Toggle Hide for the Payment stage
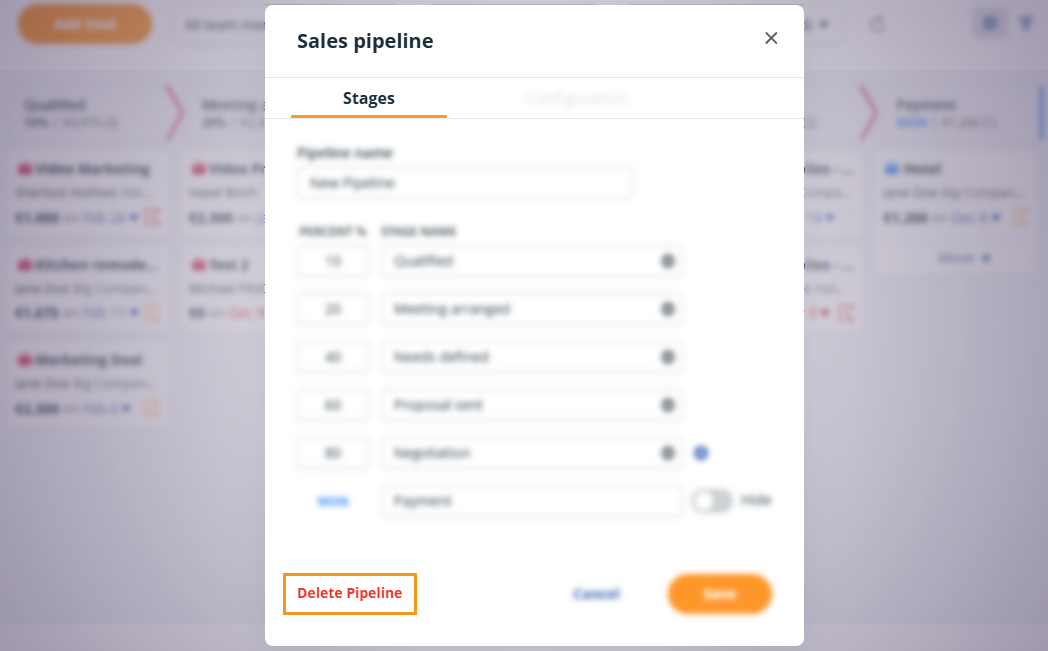The height and width of the screenshot is (651, 1048). 713,500
